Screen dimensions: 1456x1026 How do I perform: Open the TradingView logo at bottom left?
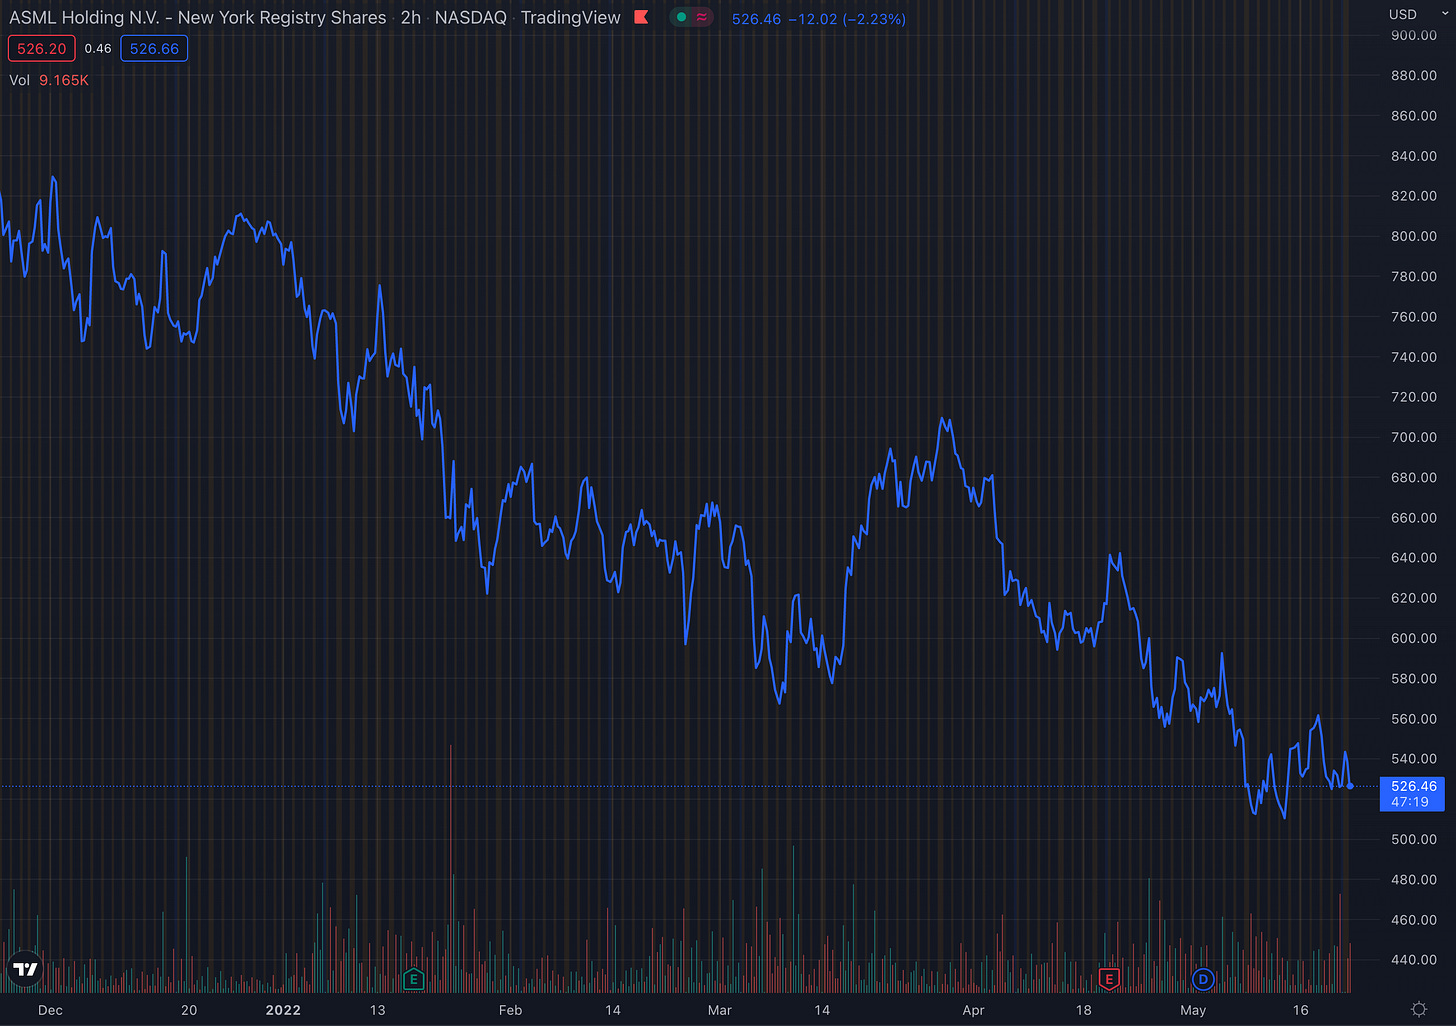coord(25,969)
